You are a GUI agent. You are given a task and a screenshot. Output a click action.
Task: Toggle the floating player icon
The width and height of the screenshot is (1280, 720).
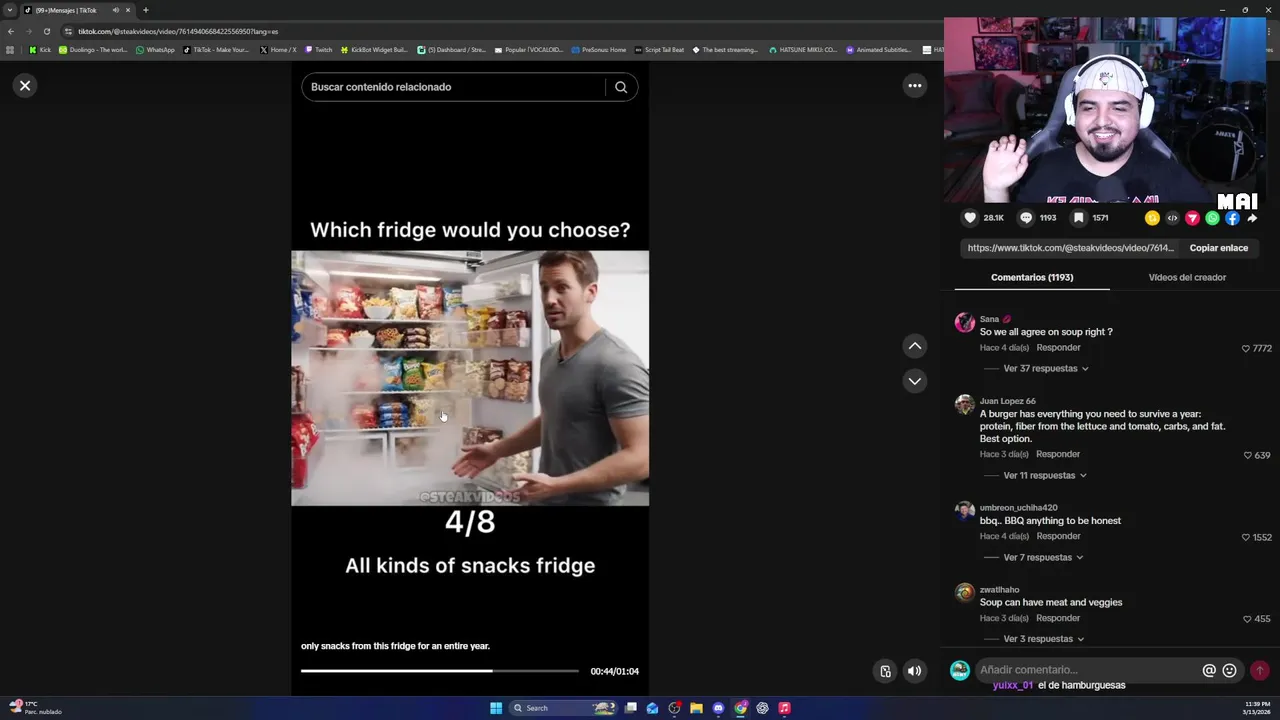click(x=885, y=671)
